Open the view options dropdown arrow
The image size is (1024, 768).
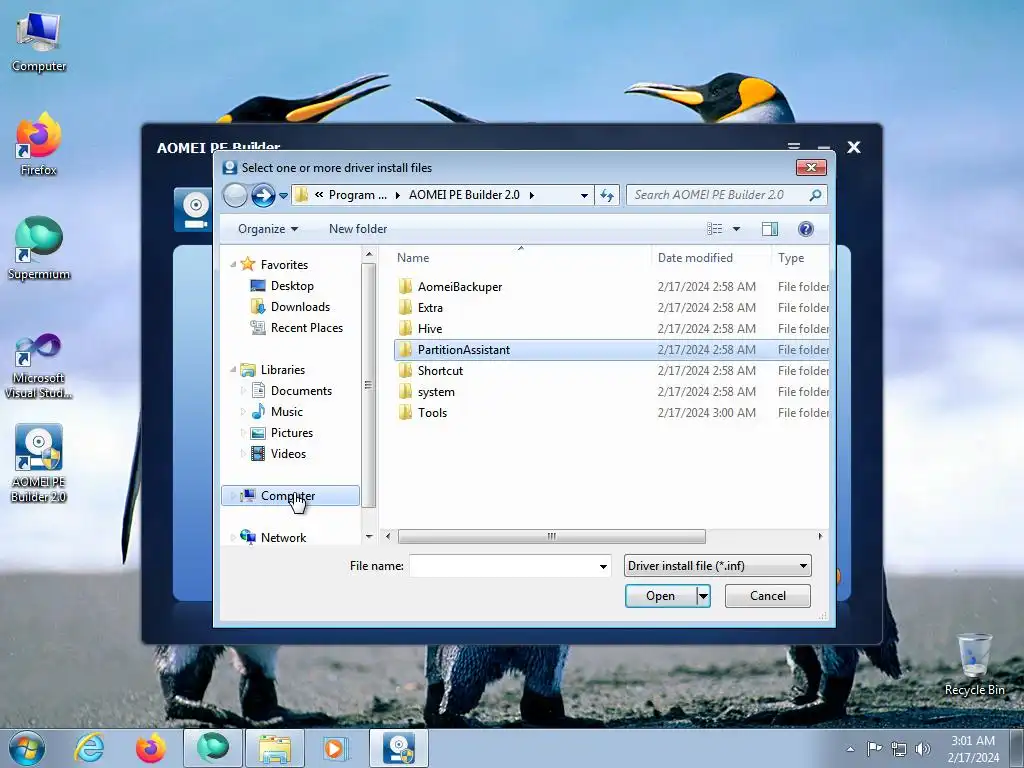click(736, 229)
